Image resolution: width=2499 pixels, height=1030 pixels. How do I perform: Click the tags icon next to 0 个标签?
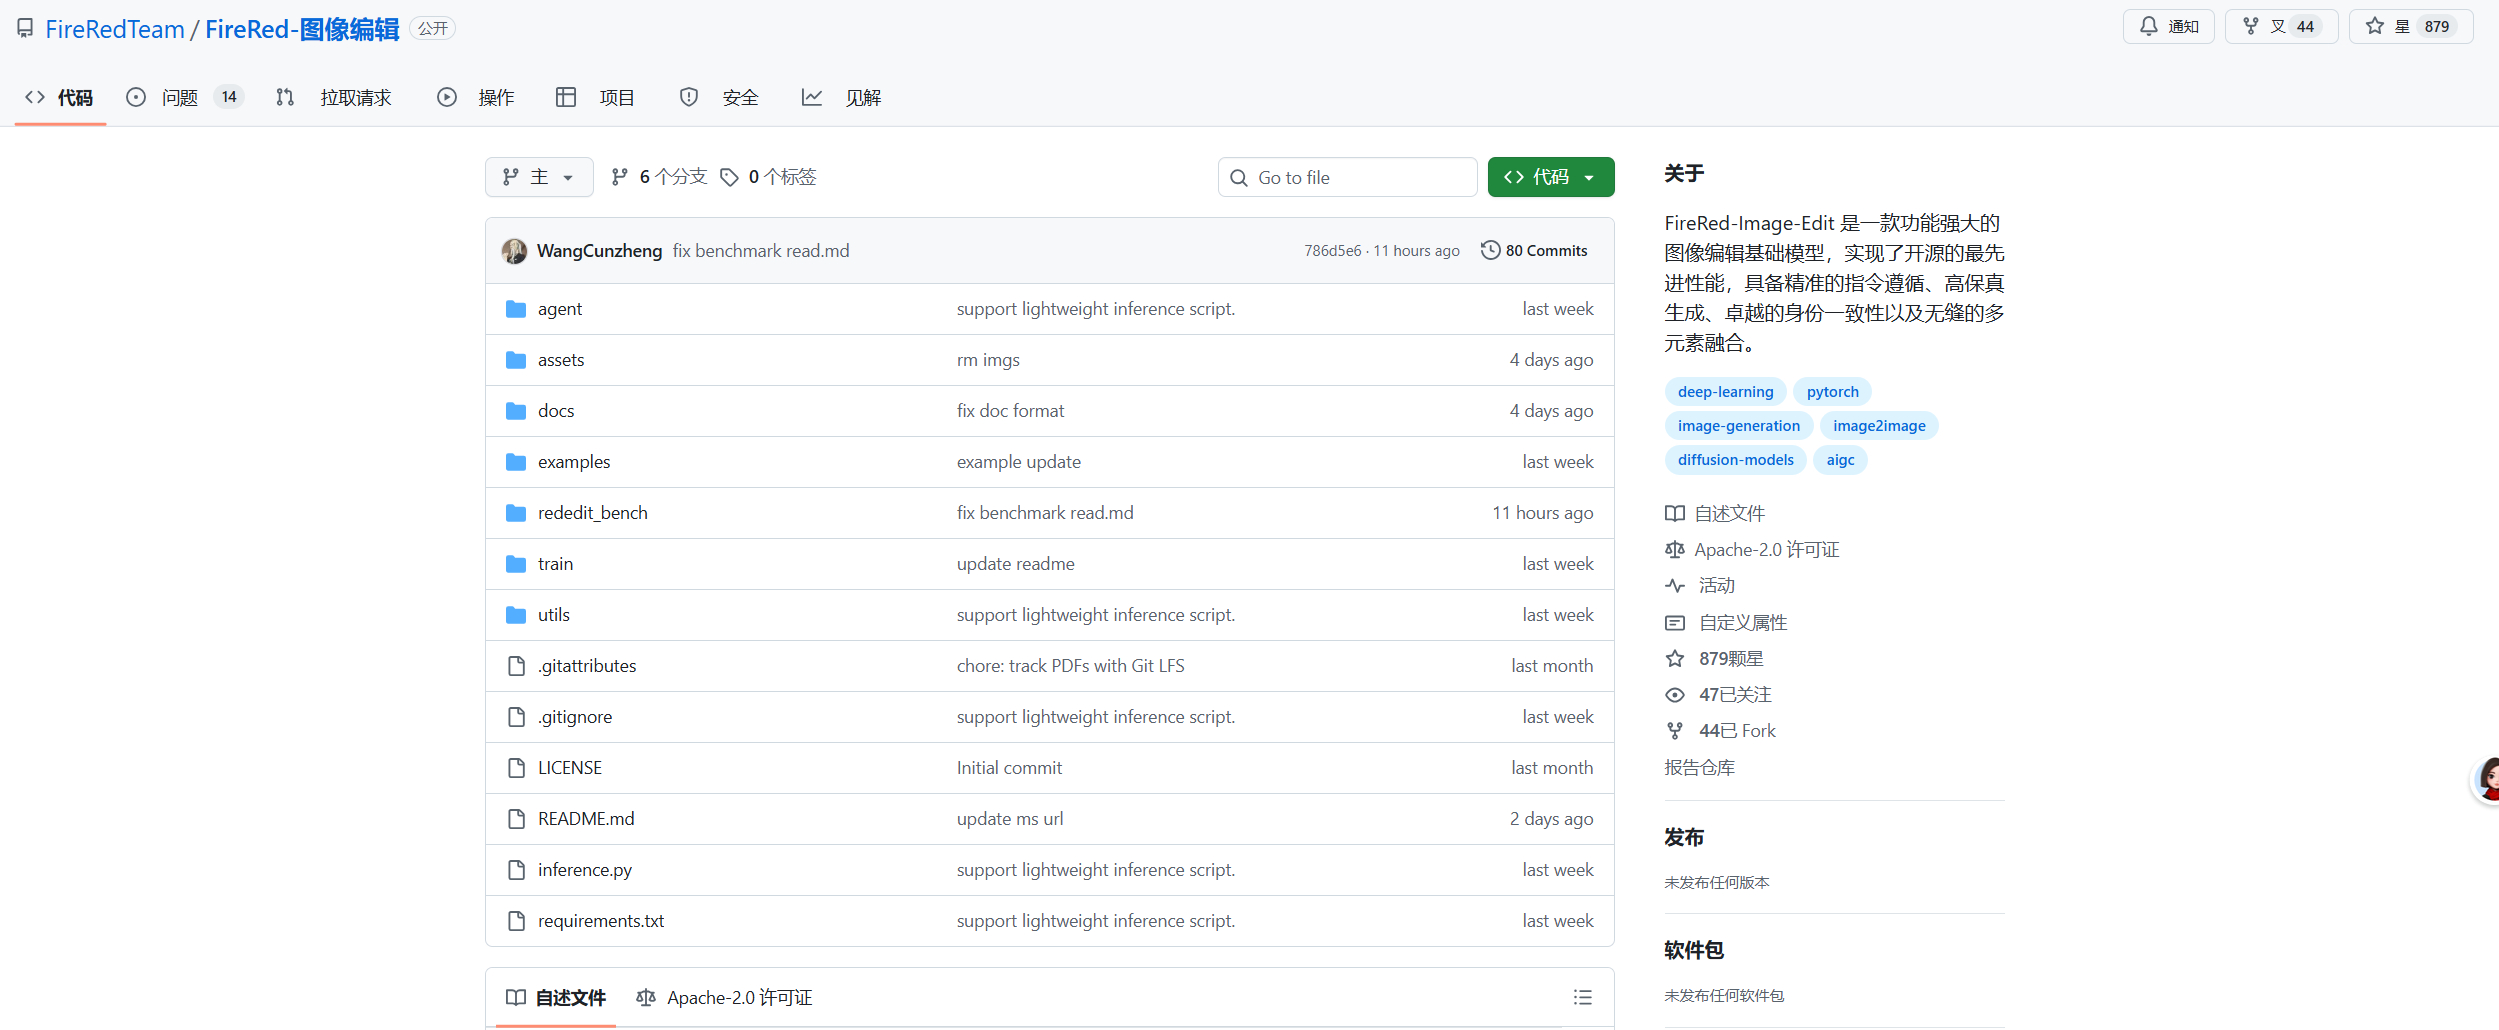(730, 177)
